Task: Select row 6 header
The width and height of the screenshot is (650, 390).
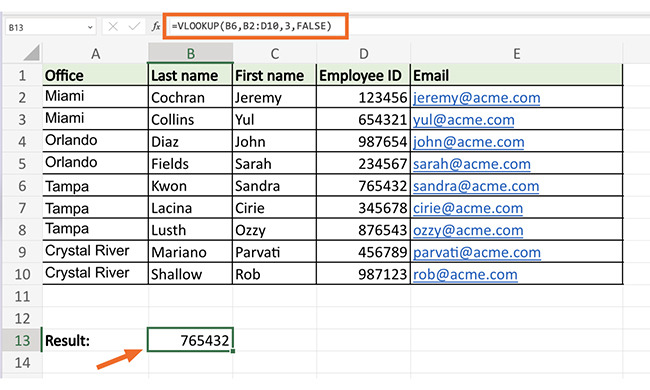Action: click(x=22, y=186)
